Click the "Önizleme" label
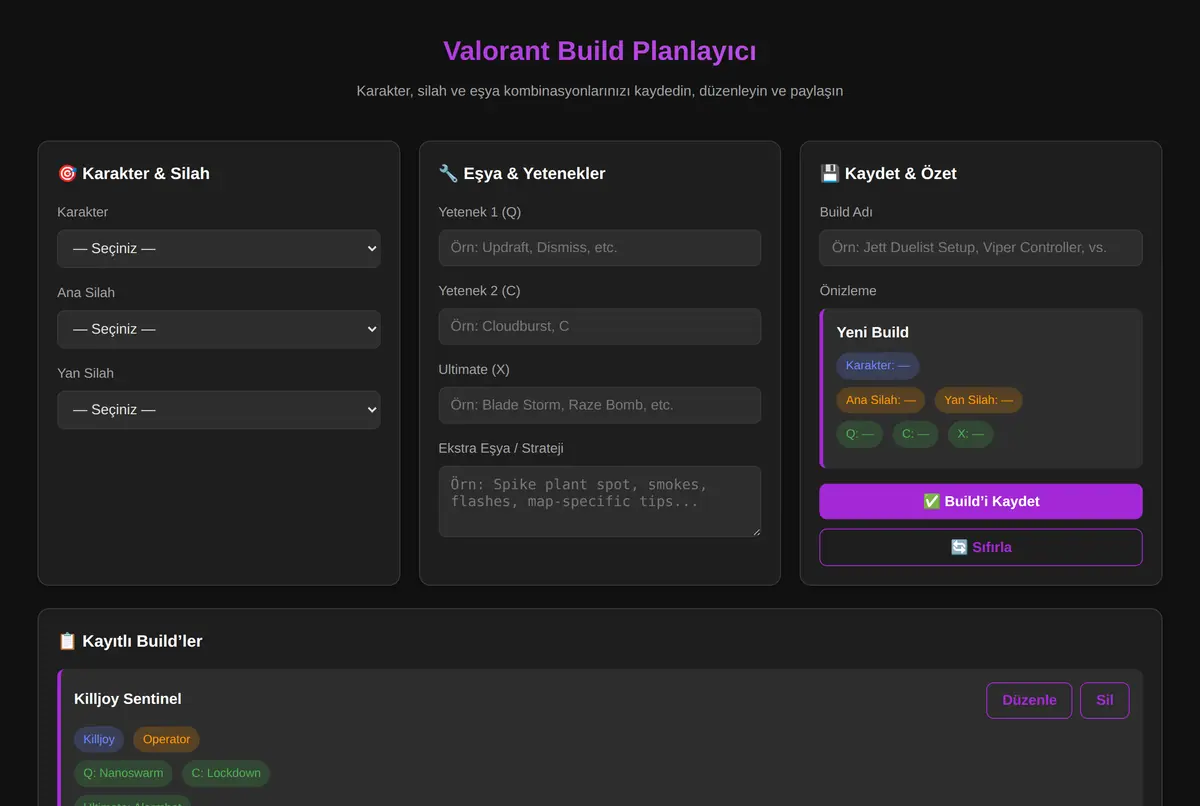 pos(848,291)
